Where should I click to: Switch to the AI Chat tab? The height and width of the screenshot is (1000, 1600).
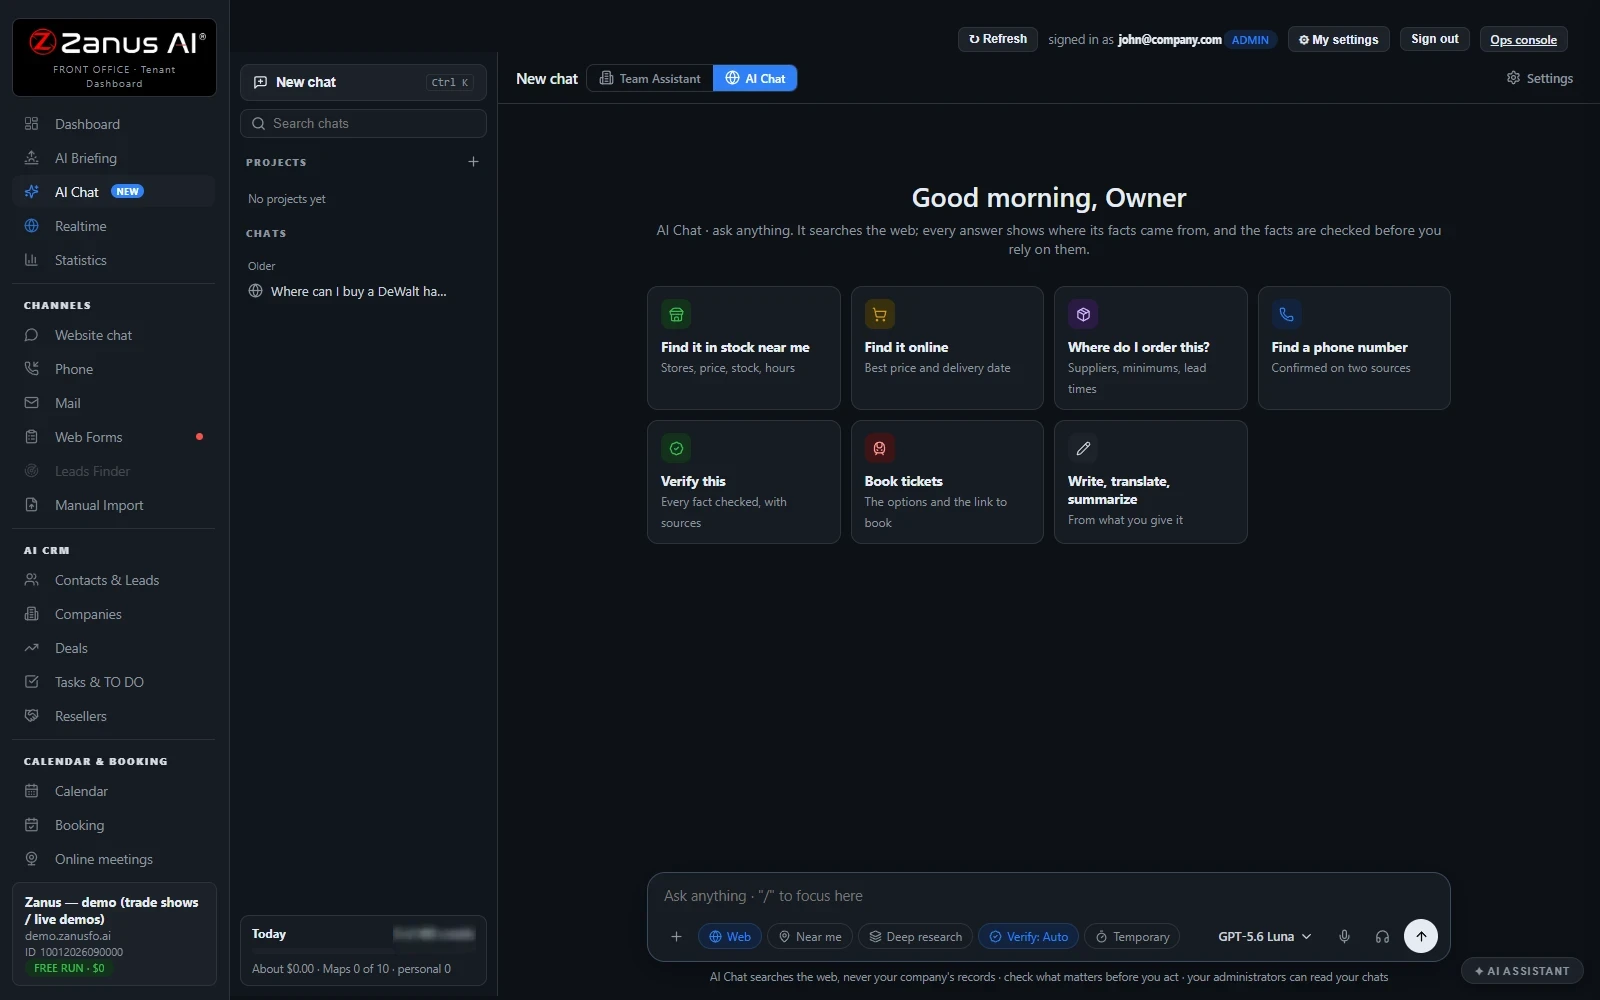tap(755, 78)
